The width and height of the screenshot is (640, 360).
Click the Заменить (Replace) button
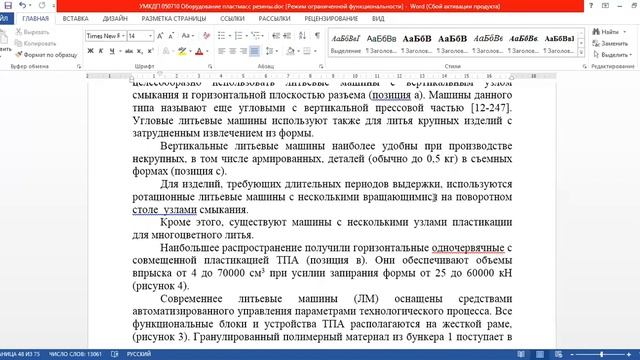[x=610, y=43]
